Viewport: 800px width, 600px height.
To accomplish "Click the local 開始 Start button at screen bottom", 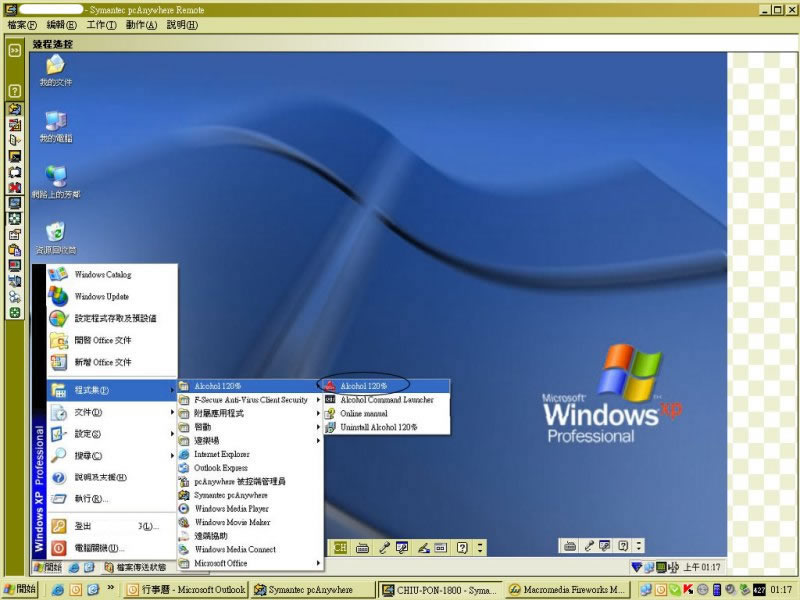I will click(20, 589).
